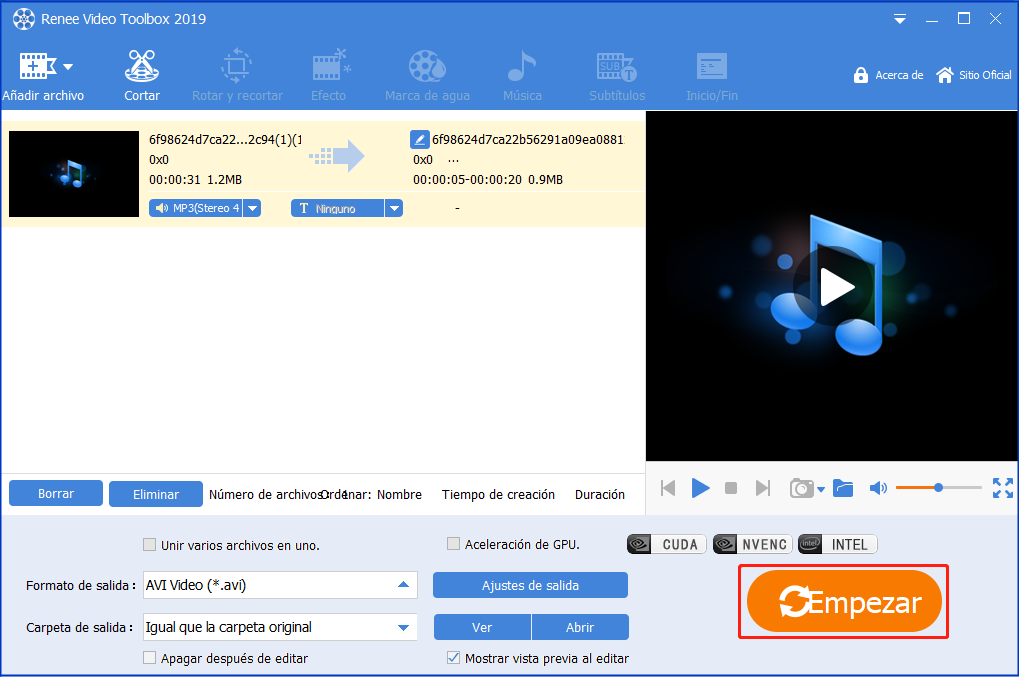Screen dimensions: 1019x677
Task: Open the Subtítulos tool
Action: tap(617, 77)
